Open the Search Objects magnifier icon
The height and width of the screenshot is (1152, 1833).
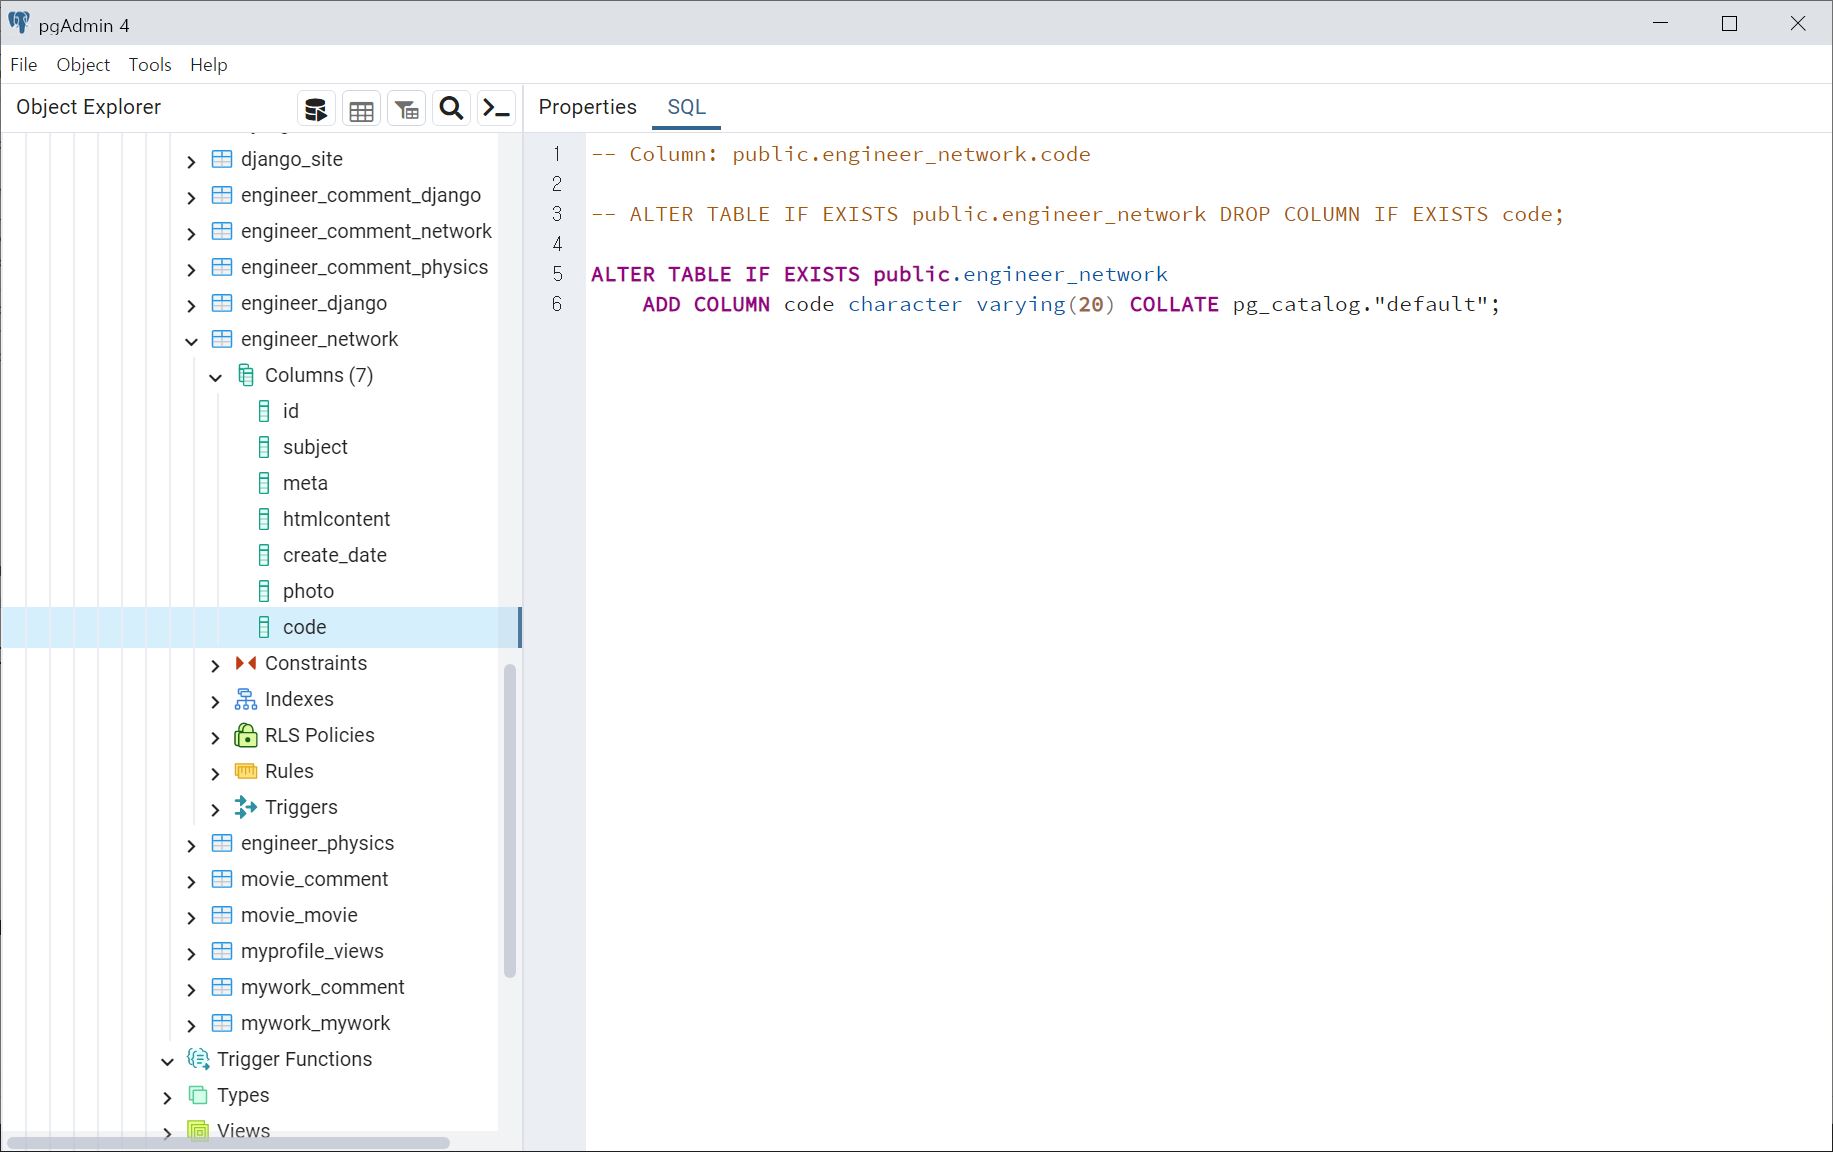[451, 109]
